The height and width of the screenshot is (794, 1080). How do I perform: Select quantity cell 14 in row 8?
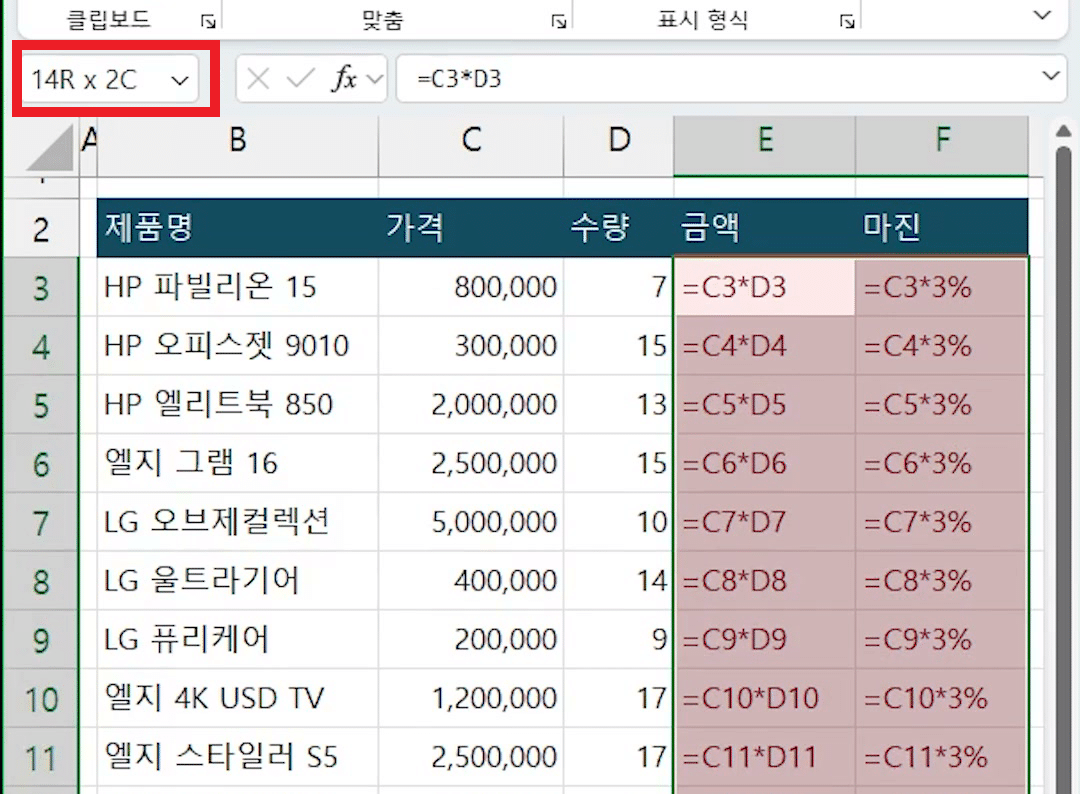[x=619, y=581]
